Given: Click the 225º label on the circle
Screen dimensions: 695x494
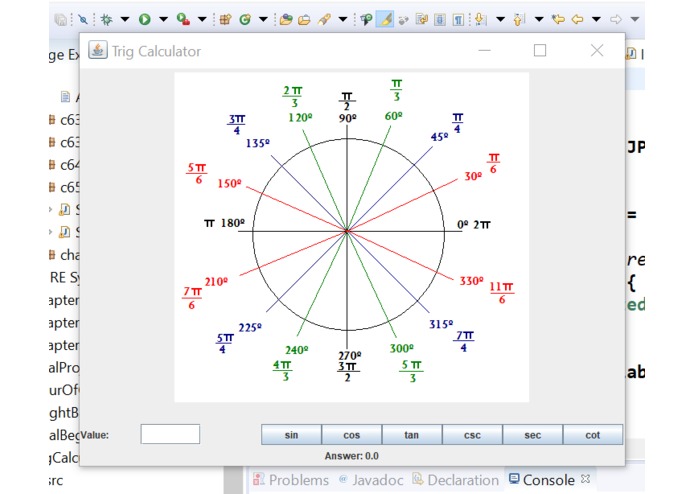Looking at the screenshot, I should coord(250,327).
